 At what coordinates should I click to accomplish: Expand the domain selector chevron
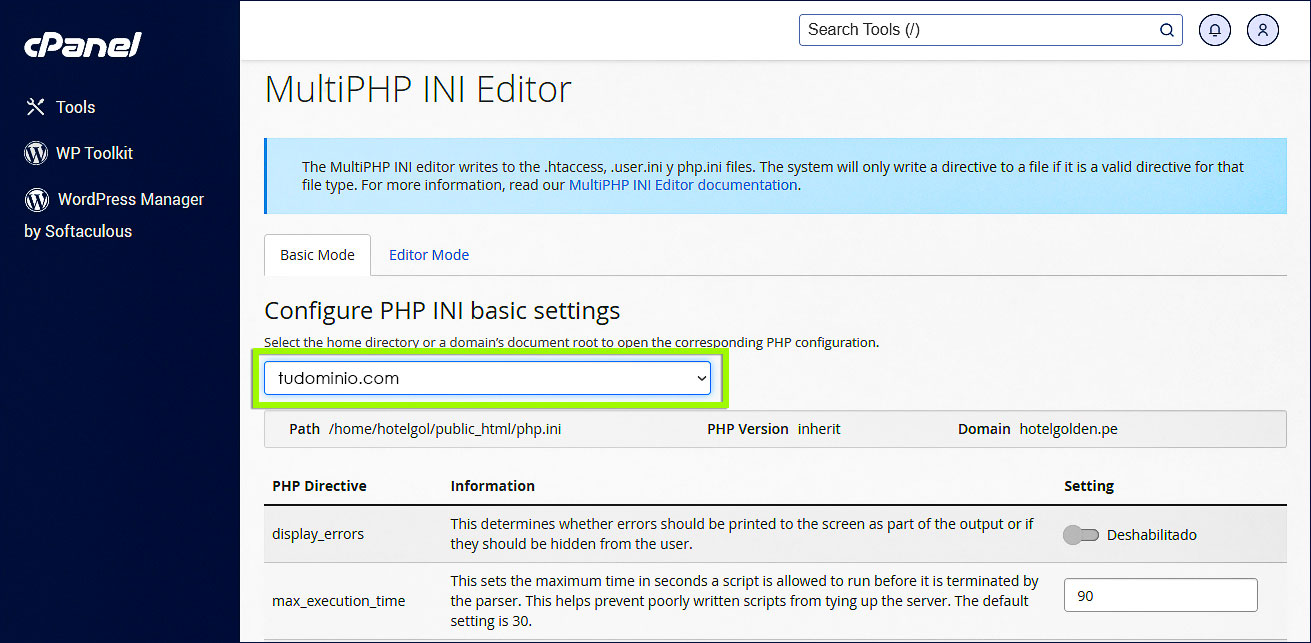(701, 378)
